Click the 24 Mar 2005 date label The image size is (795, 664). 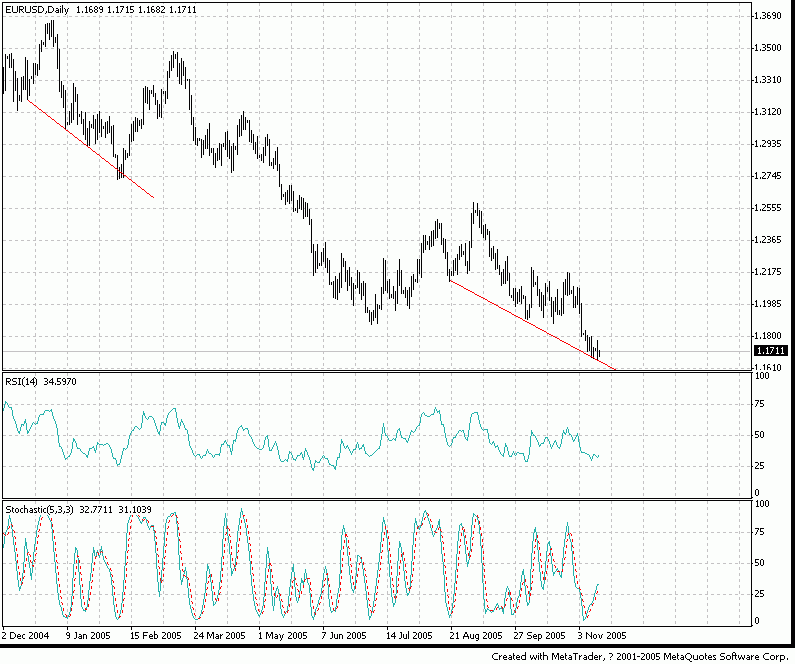click(x=220, y=636)
